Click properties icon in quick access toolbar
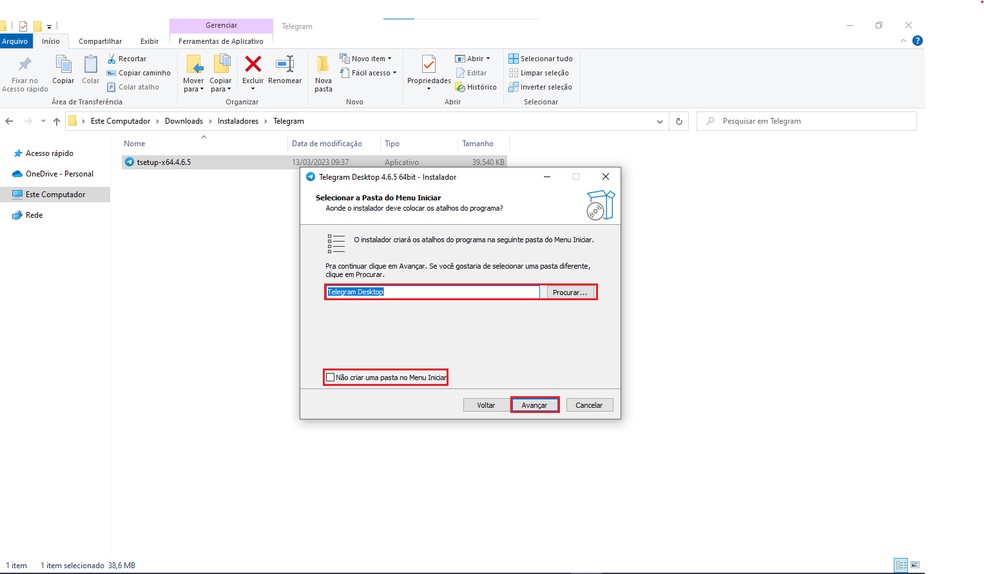The image size is (984, 574). [23, 26]
